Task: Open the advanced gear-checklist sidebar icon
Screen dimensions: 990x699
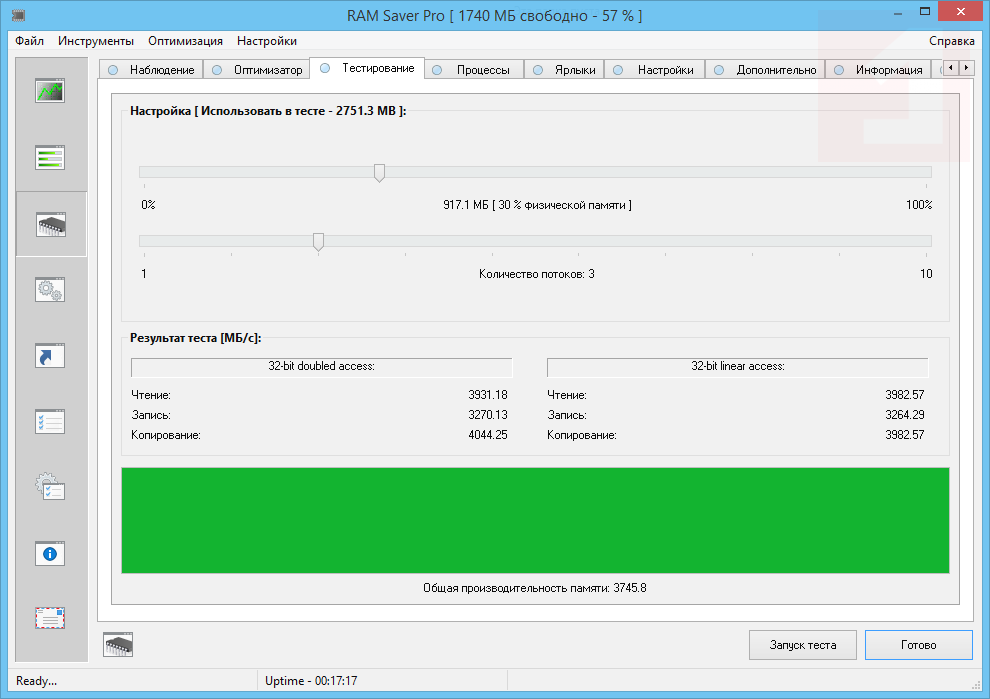Action: coord(50,487)
